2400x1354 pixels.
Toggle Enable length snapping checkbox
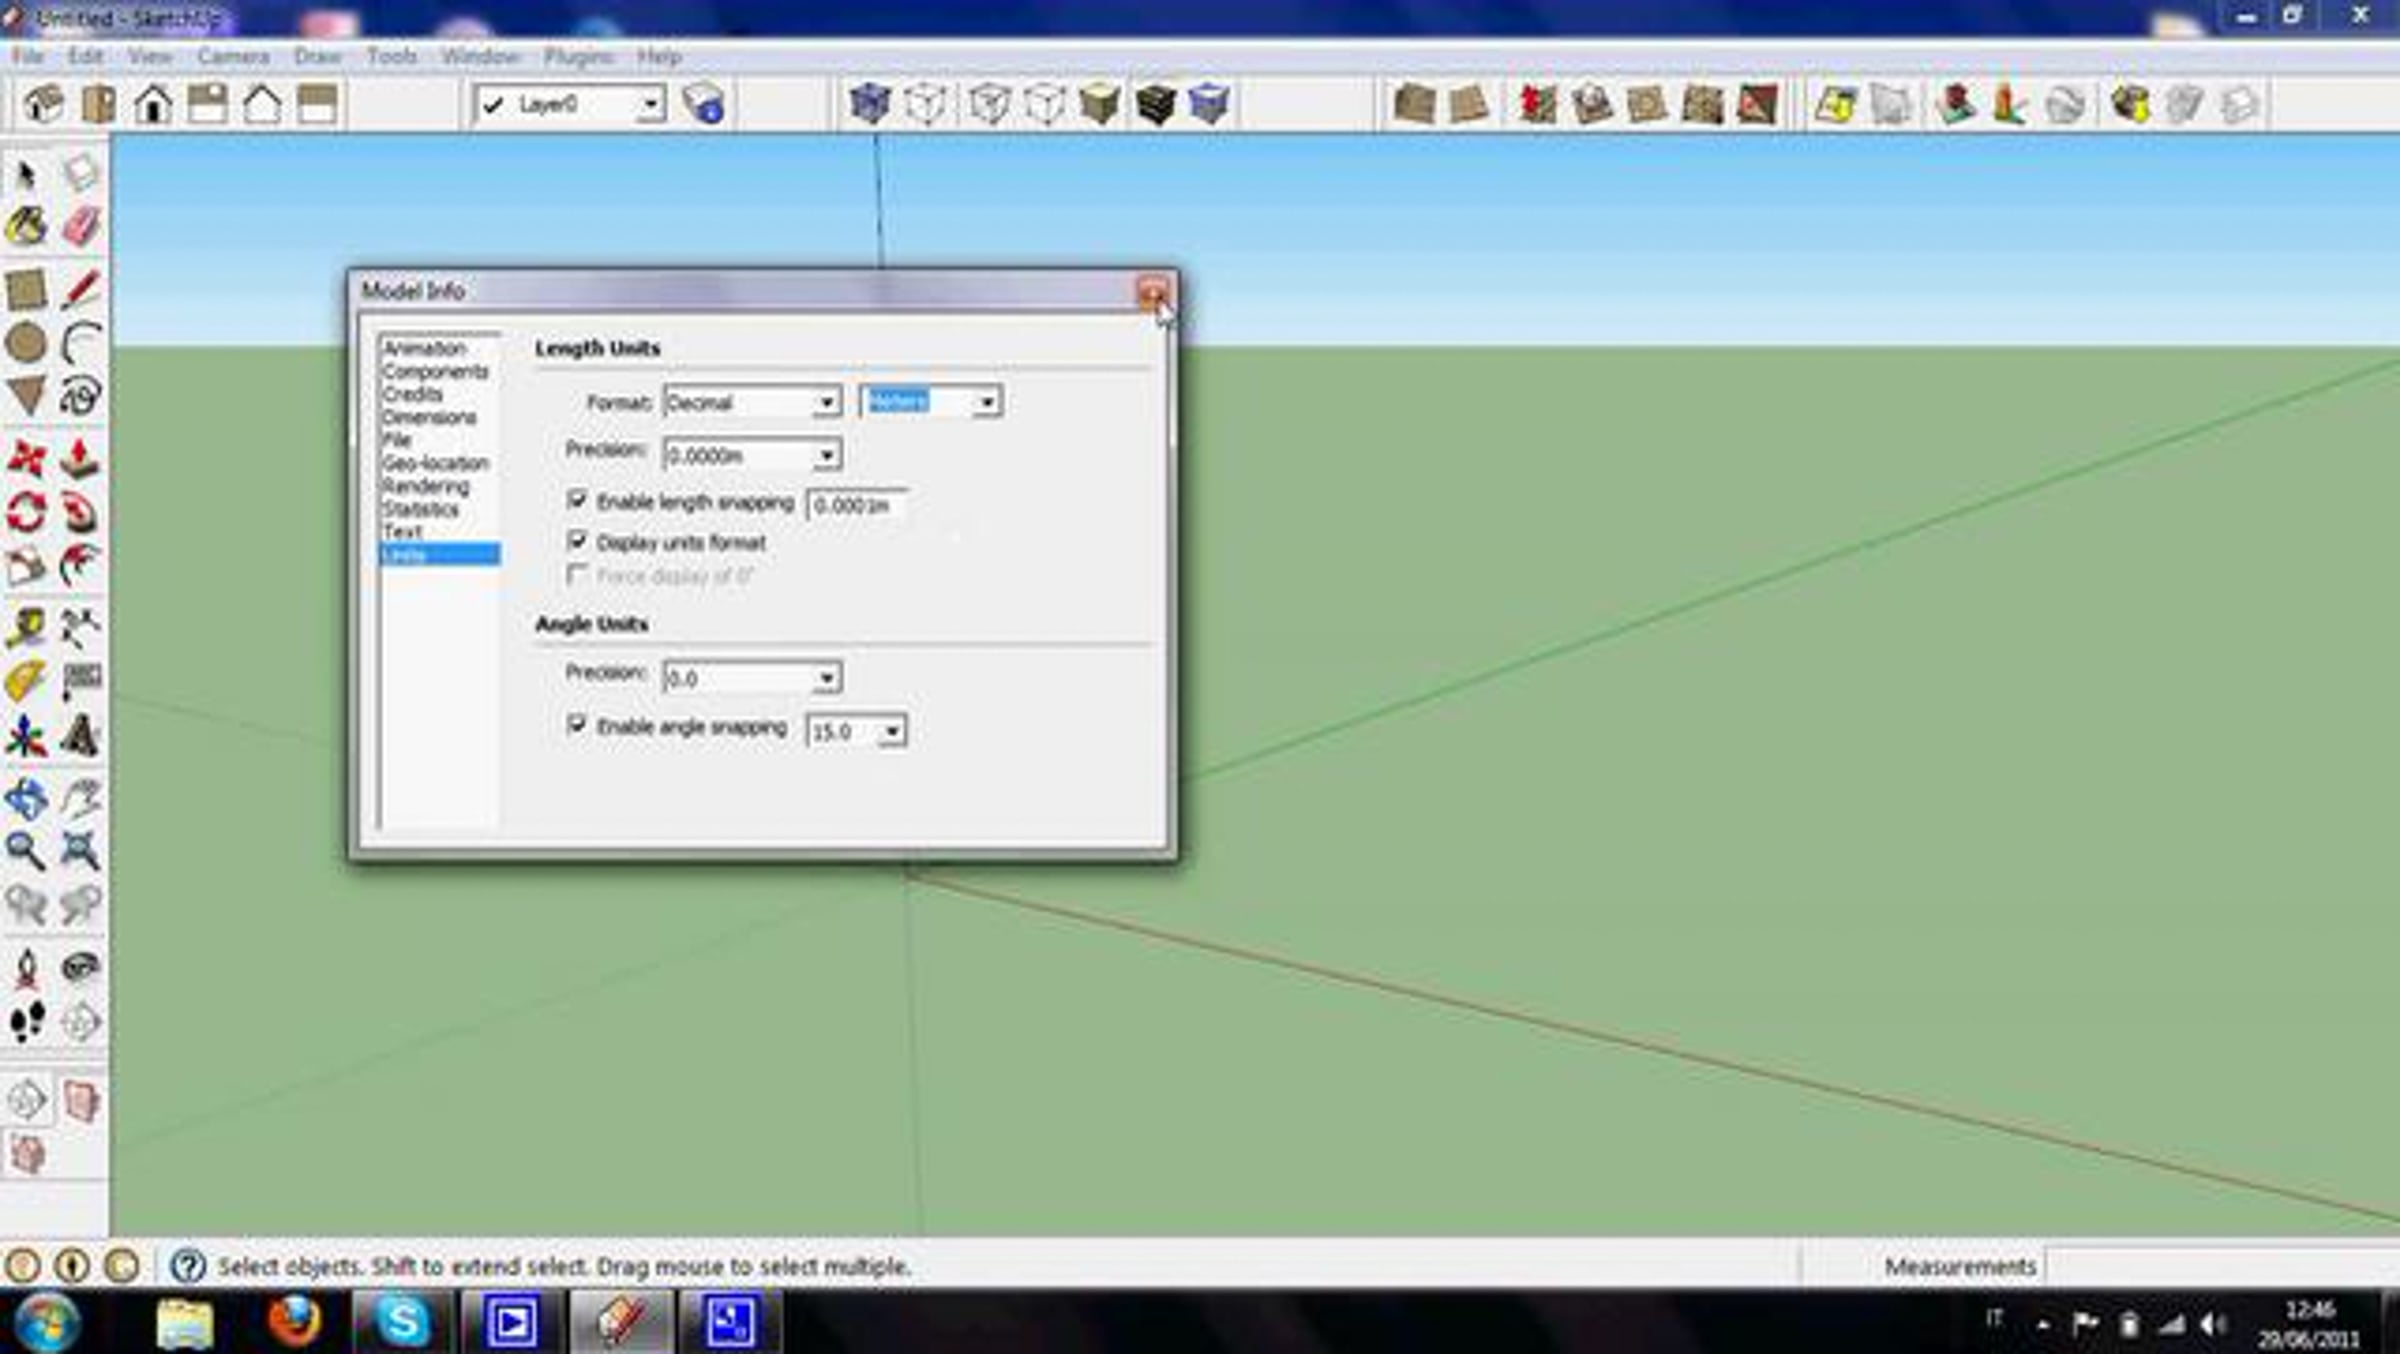click(577, 499)
